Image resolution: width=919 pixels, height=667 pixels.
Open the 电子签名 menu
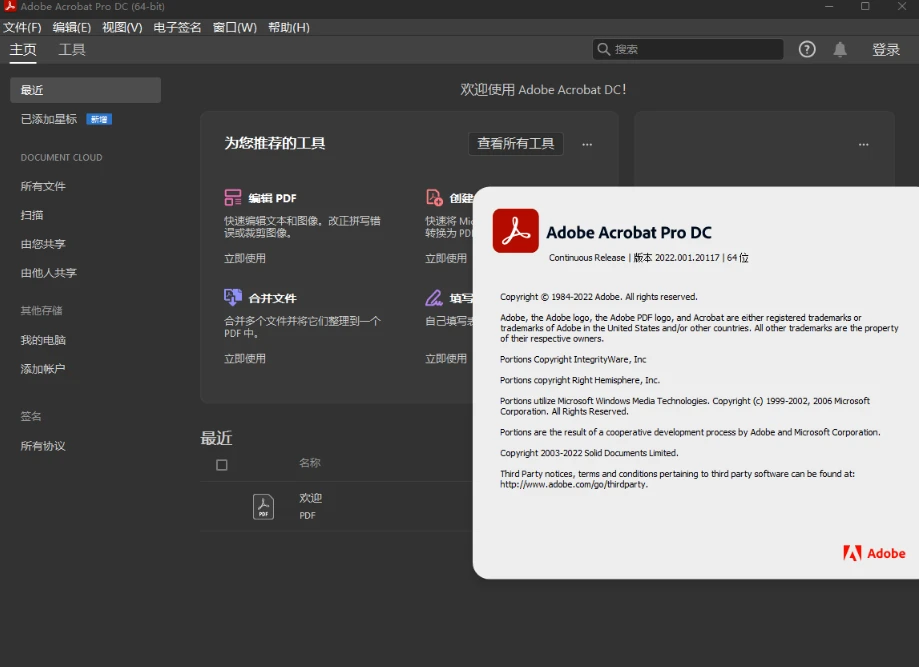point(177,28)
